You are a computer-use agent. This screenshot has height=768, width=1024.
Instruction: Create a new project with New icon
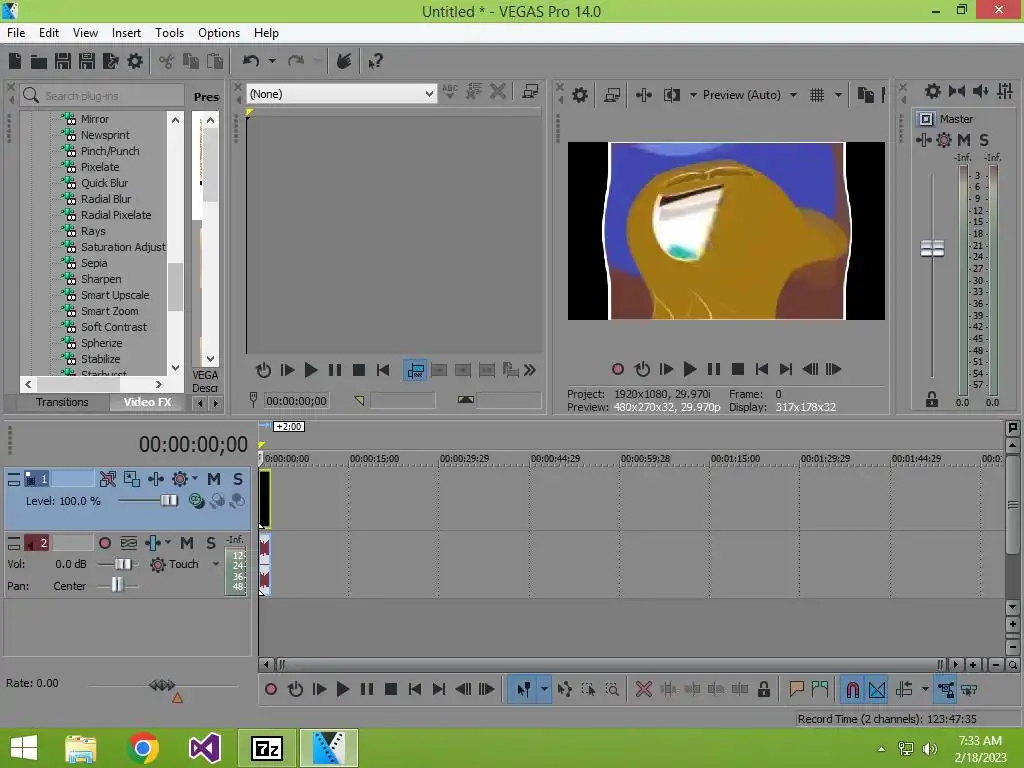15,61
